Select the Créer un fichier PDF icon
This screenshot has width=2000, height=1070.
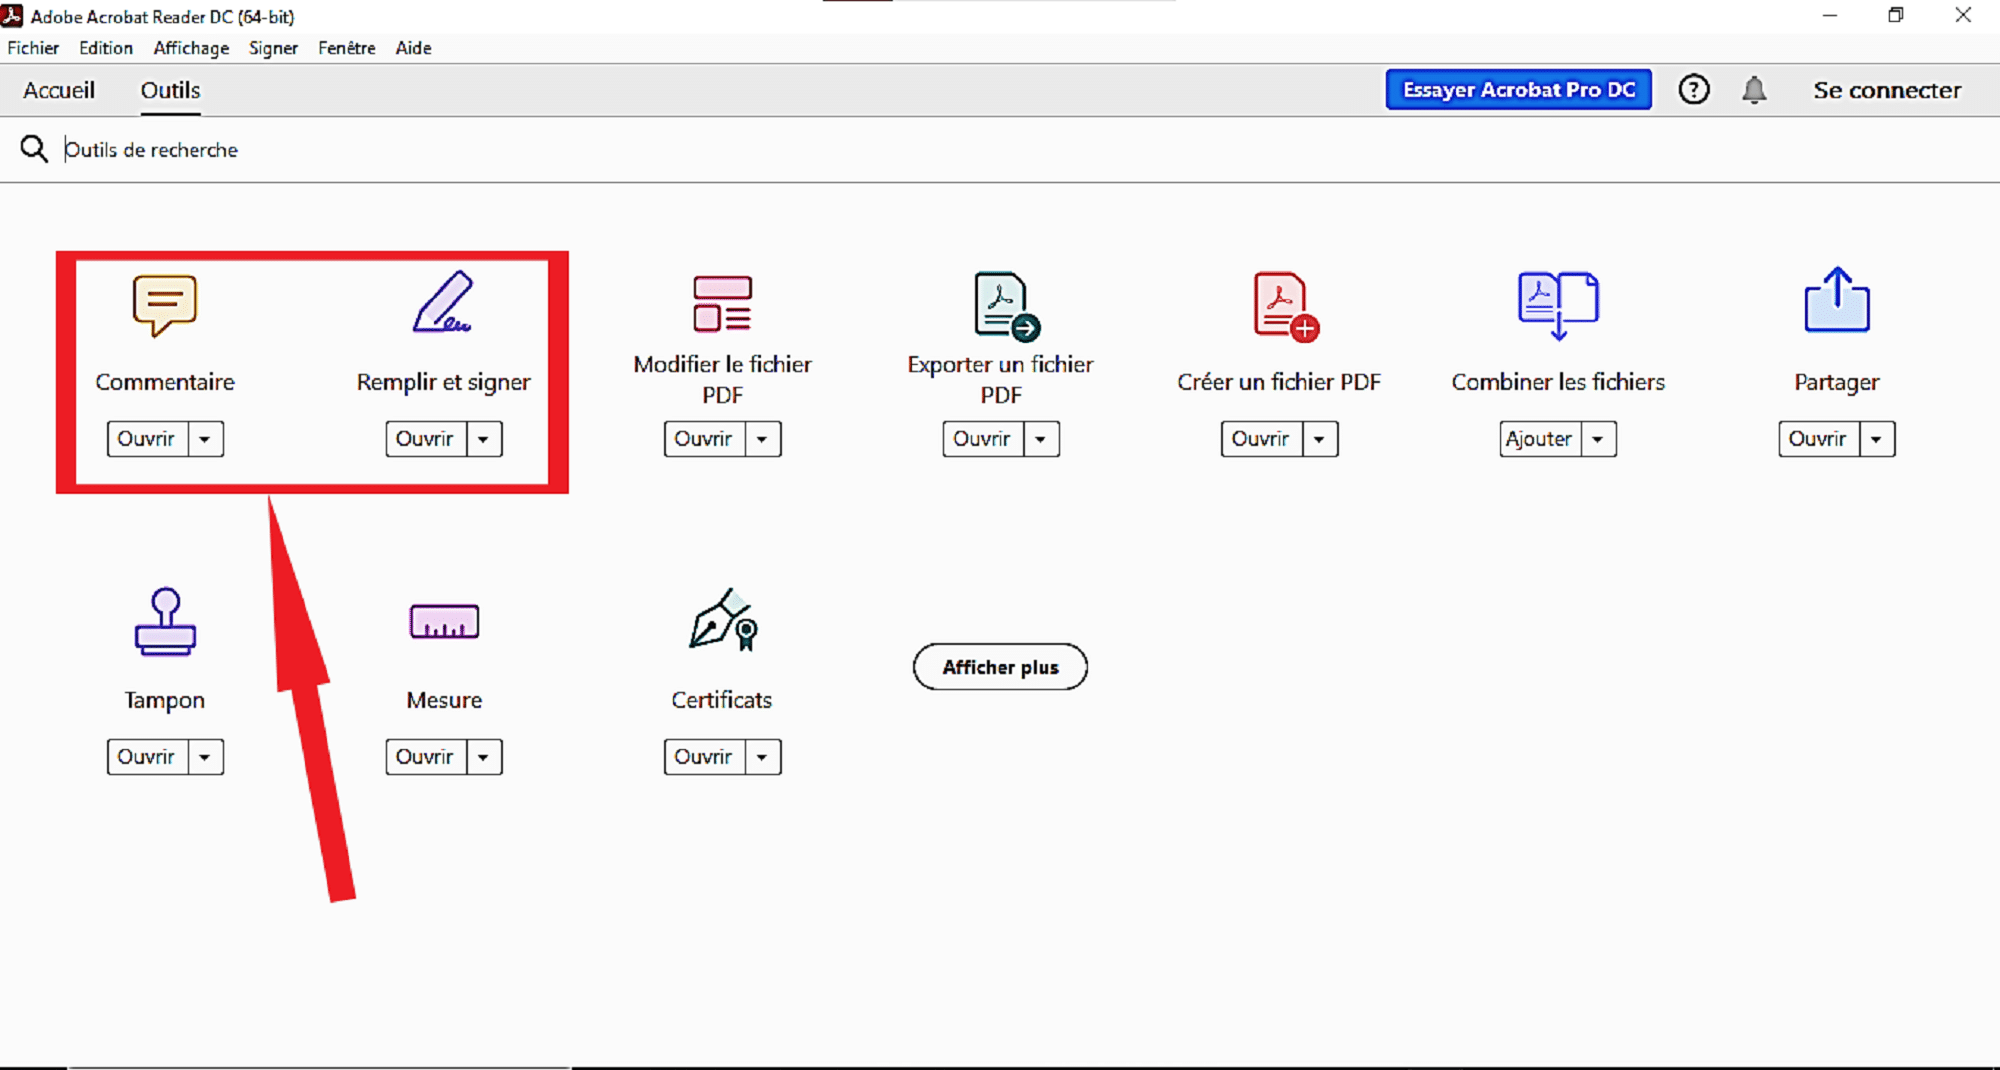(x=1286, y=306)
